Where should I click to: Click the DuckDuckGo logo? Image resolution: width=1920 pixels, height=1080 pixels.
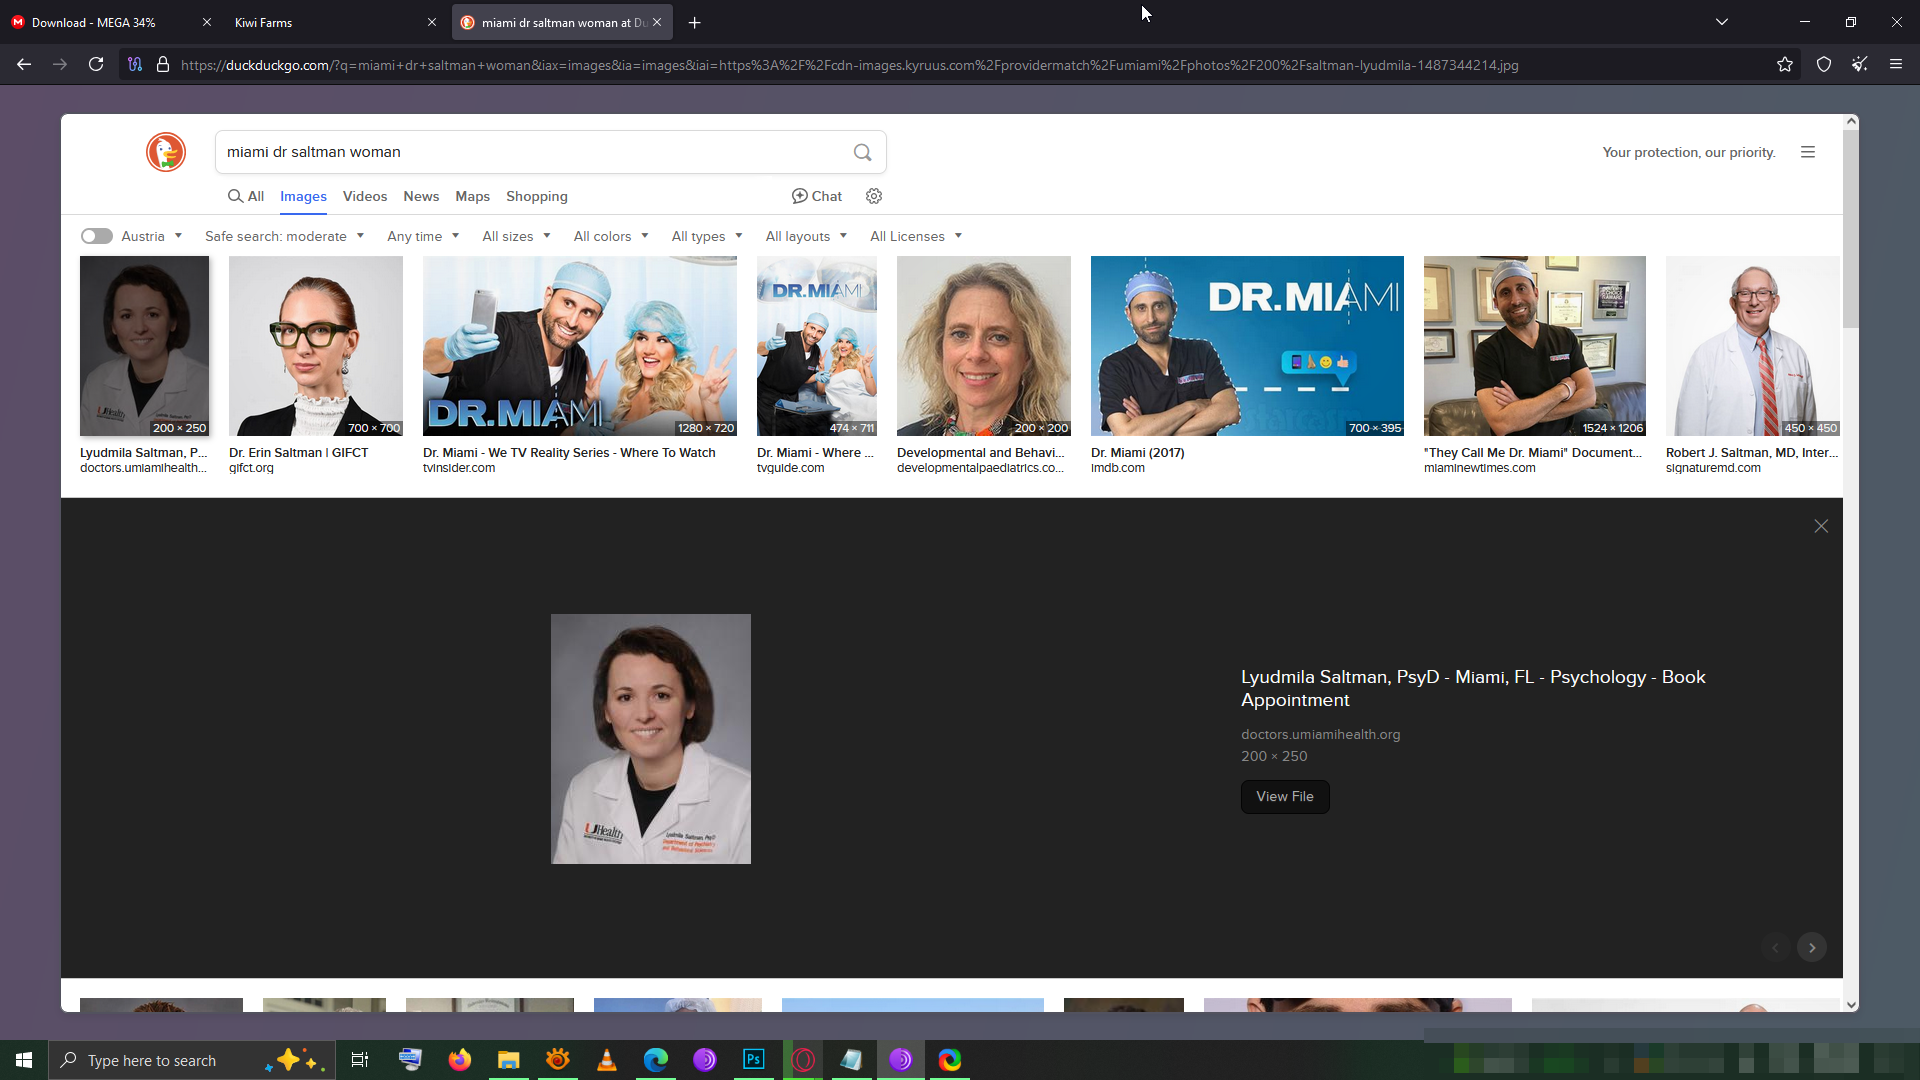coord(166,152)
